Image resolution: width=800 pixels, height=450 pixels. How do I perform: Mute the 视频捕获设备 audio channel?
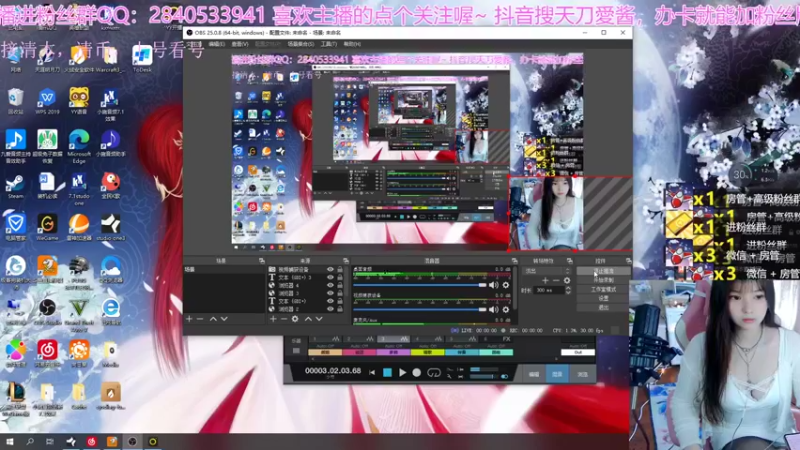coord(493,309)
